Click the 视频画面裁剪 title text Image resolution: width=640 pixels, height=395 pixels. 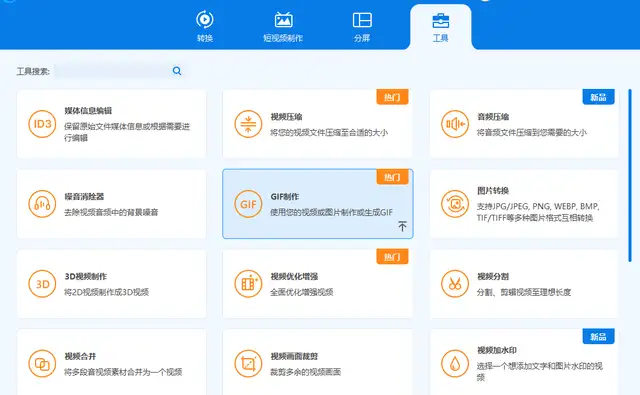[294, 357]
